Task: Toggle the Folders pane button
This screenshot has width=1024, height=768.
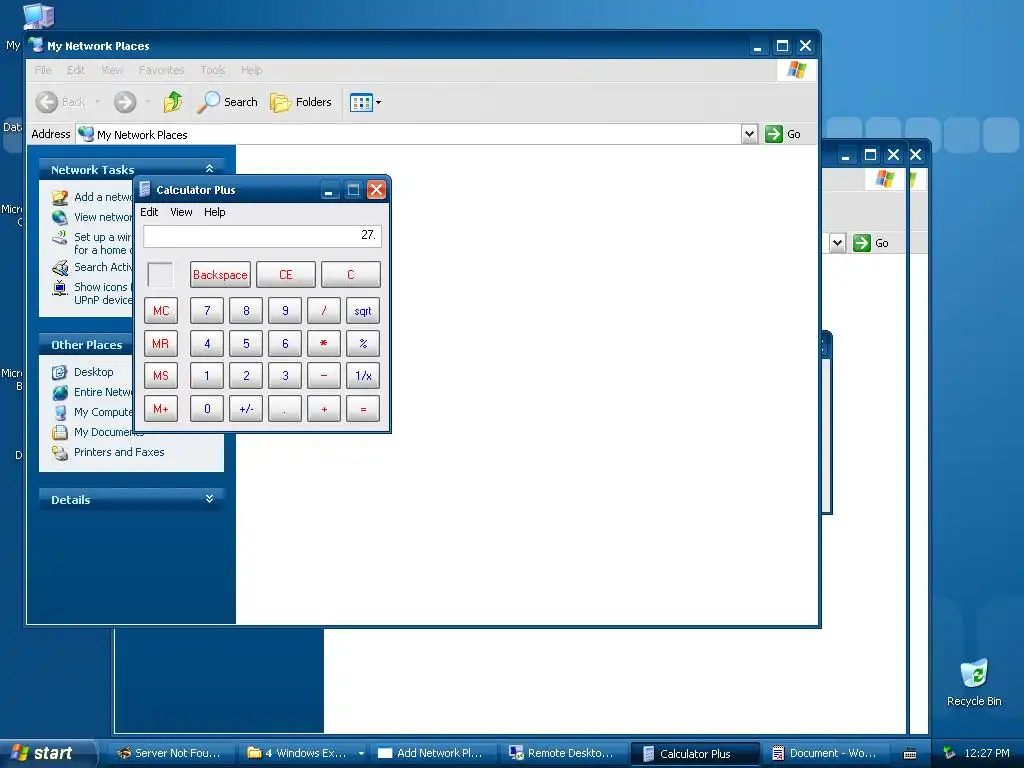Action: 301,102
